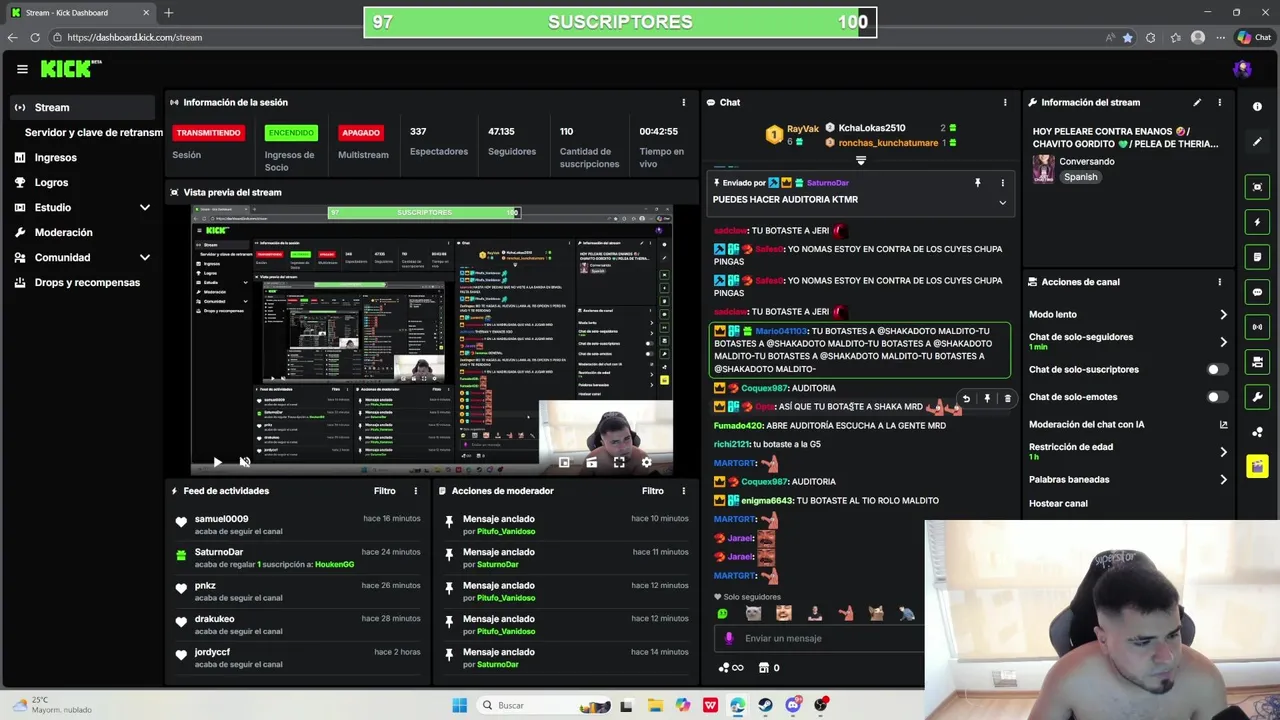Open Palabras baneadas arrow
This screenshot has height=720, width=1280.
1223,479
